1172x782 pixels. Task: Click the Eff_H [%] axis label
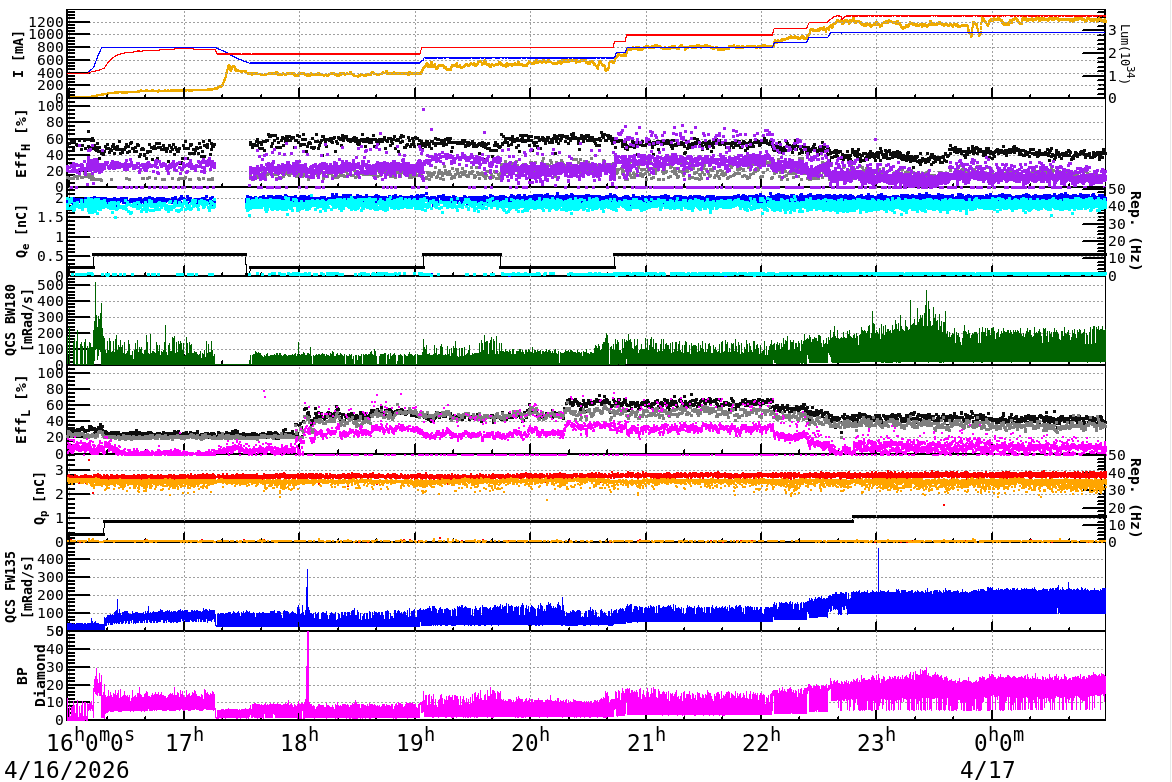22,144
